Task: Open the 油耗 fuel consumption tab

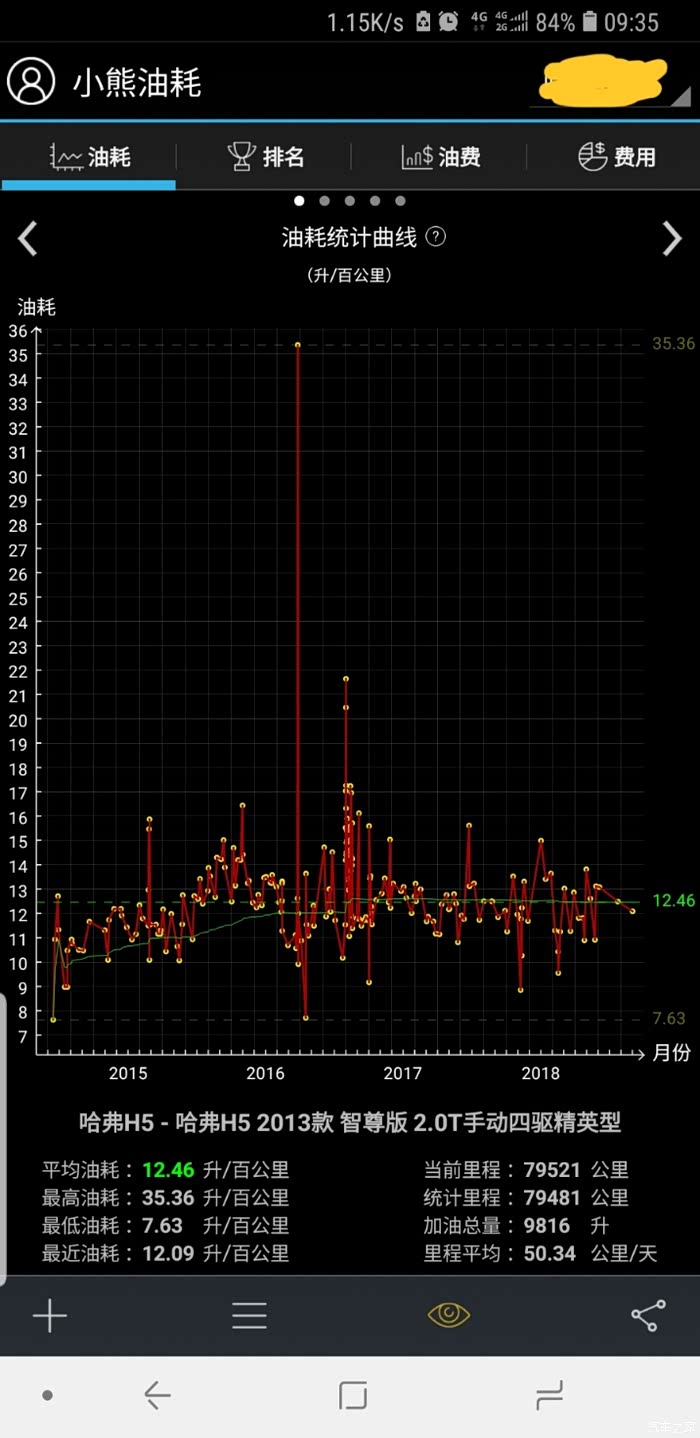Action: pos(90,157)
